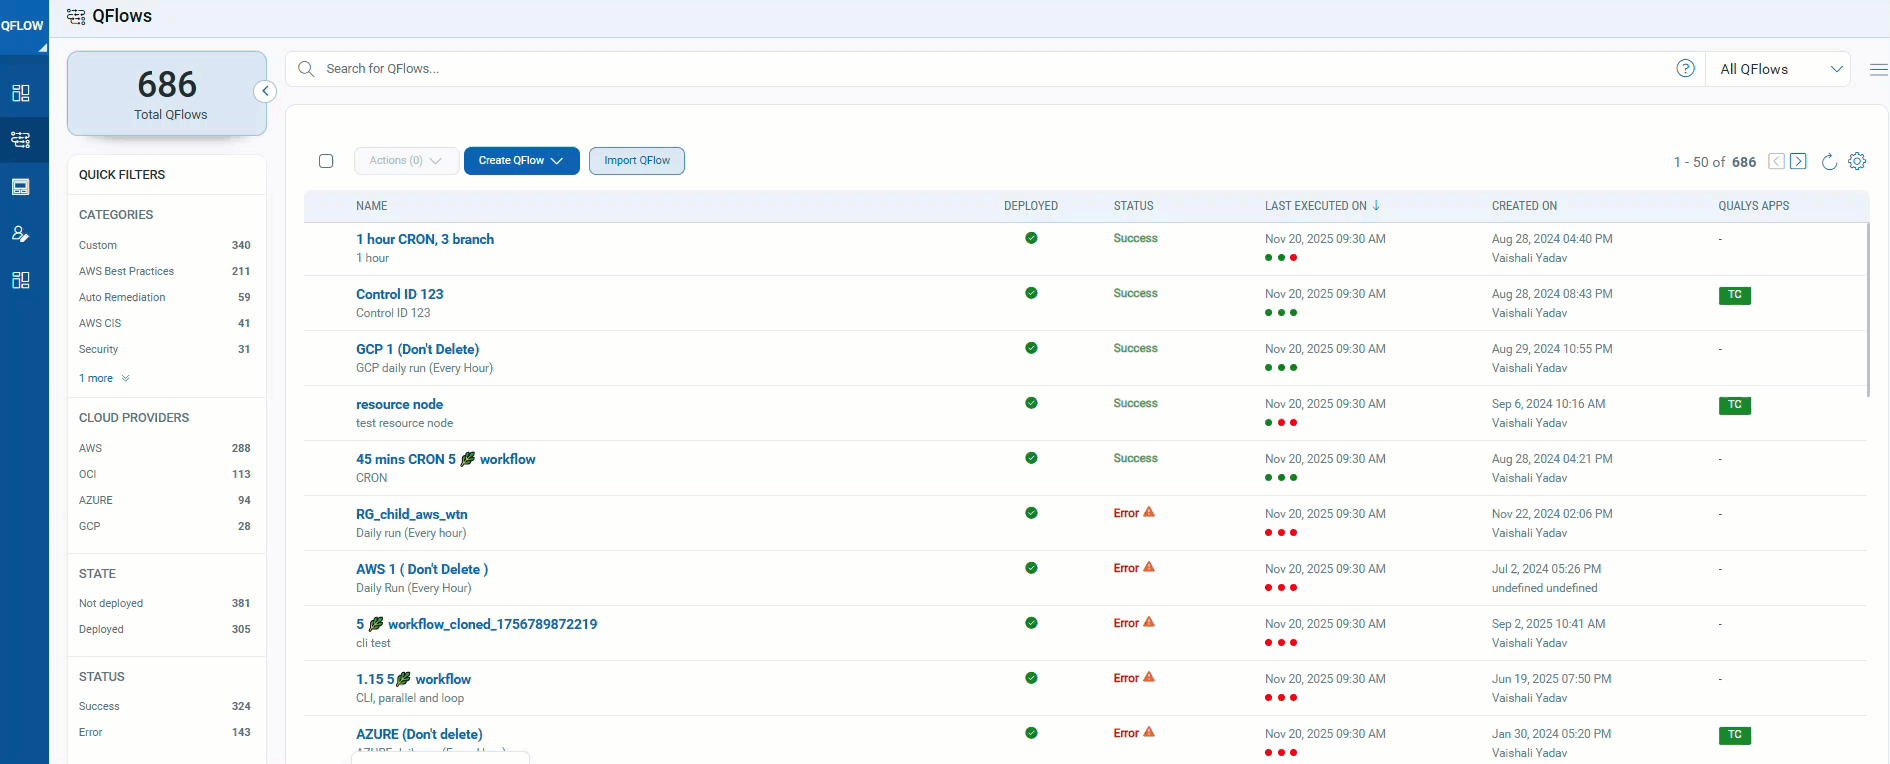Image resolution: width=1890 pixels, height=764 pixels.
Task: Go to next page of results
Action: pyautogui.click(x=1798, y=162)
